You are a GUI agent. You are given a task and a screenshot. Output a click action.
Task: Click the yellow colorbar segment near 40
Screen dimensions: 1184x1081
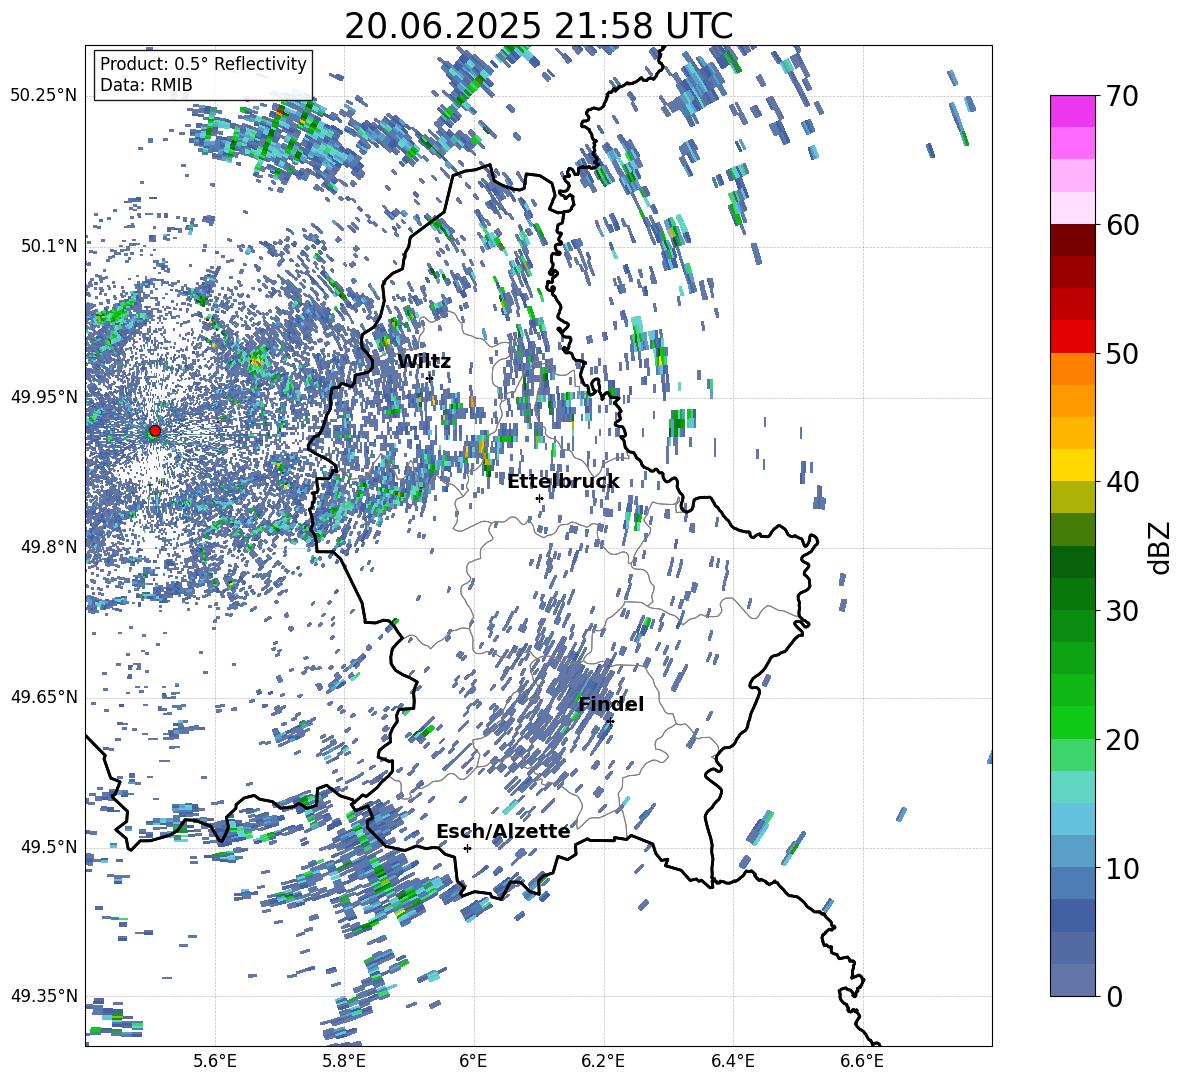tap(1072, 465)
